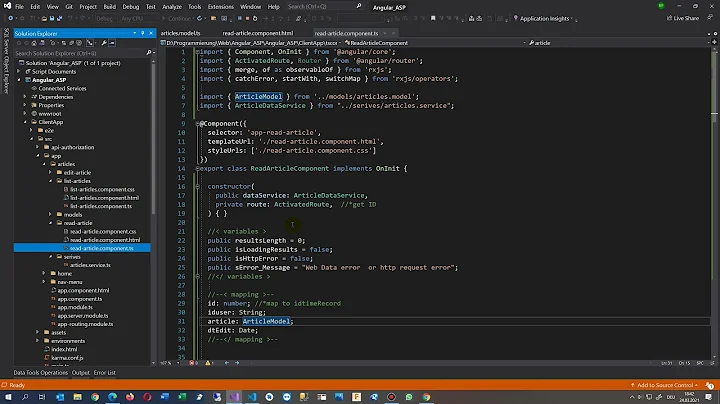Open the Any CPU platform dropdown

(x=139, y=18)
